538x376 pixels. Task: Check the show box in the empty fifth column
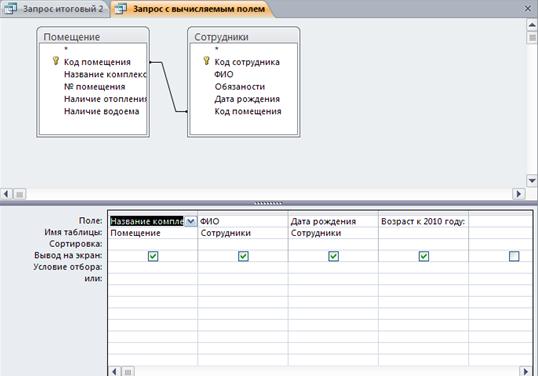514,256
